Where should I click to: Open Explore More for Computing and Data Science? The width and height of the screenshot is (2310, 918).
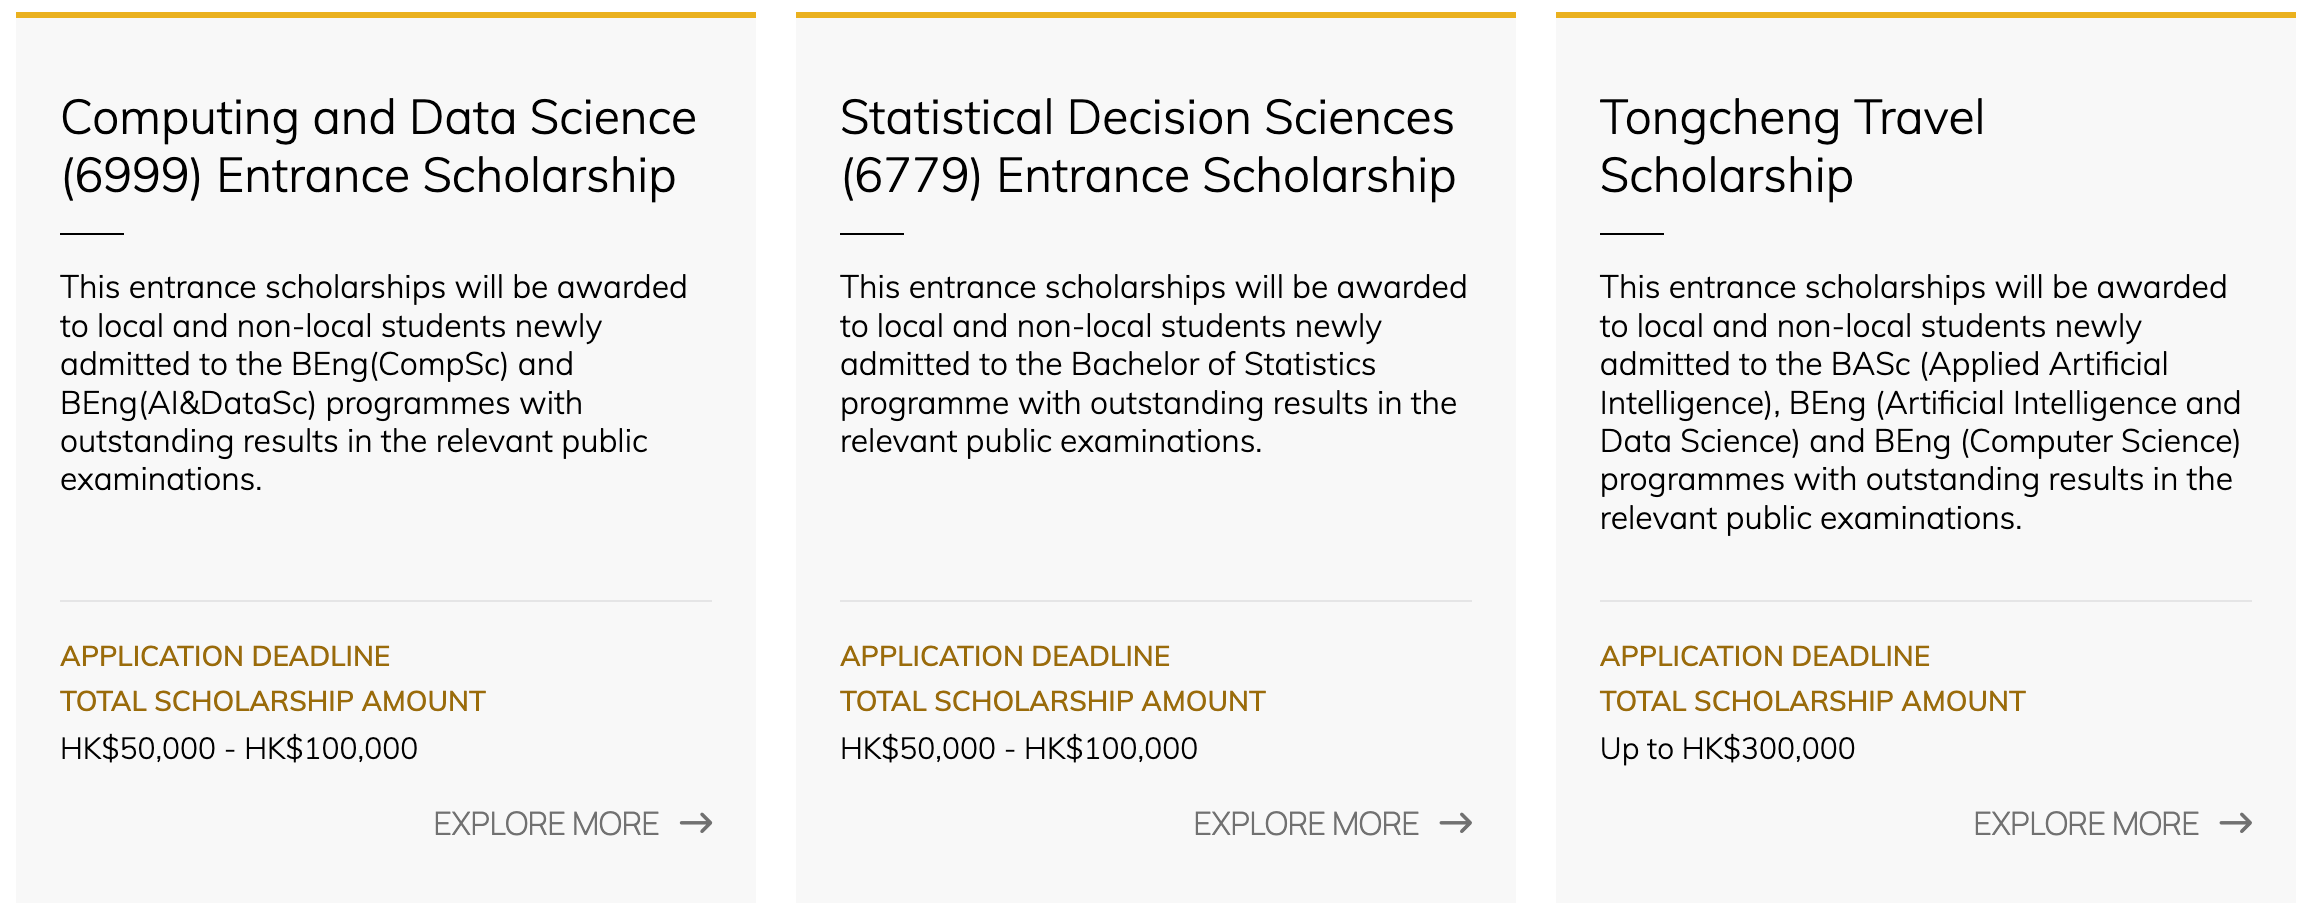pyautogui.click(x=546, y=824)
